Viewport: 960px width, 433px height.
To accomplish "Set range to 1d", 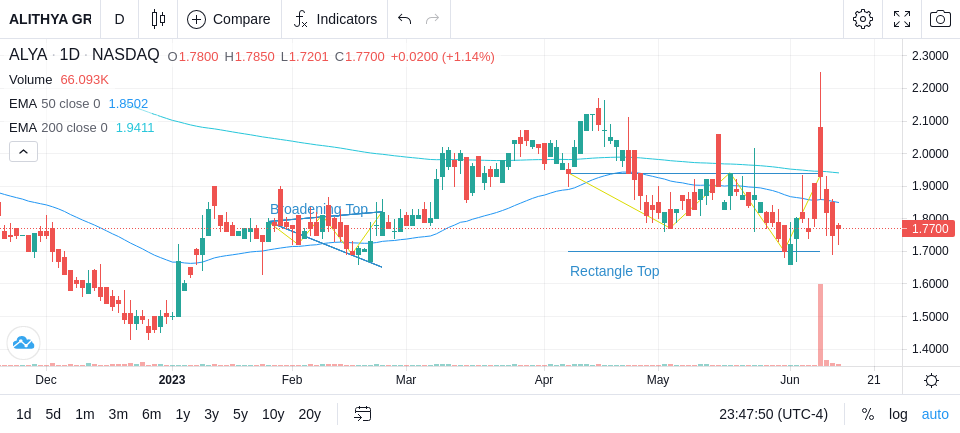I will click(x=23, y=415).
